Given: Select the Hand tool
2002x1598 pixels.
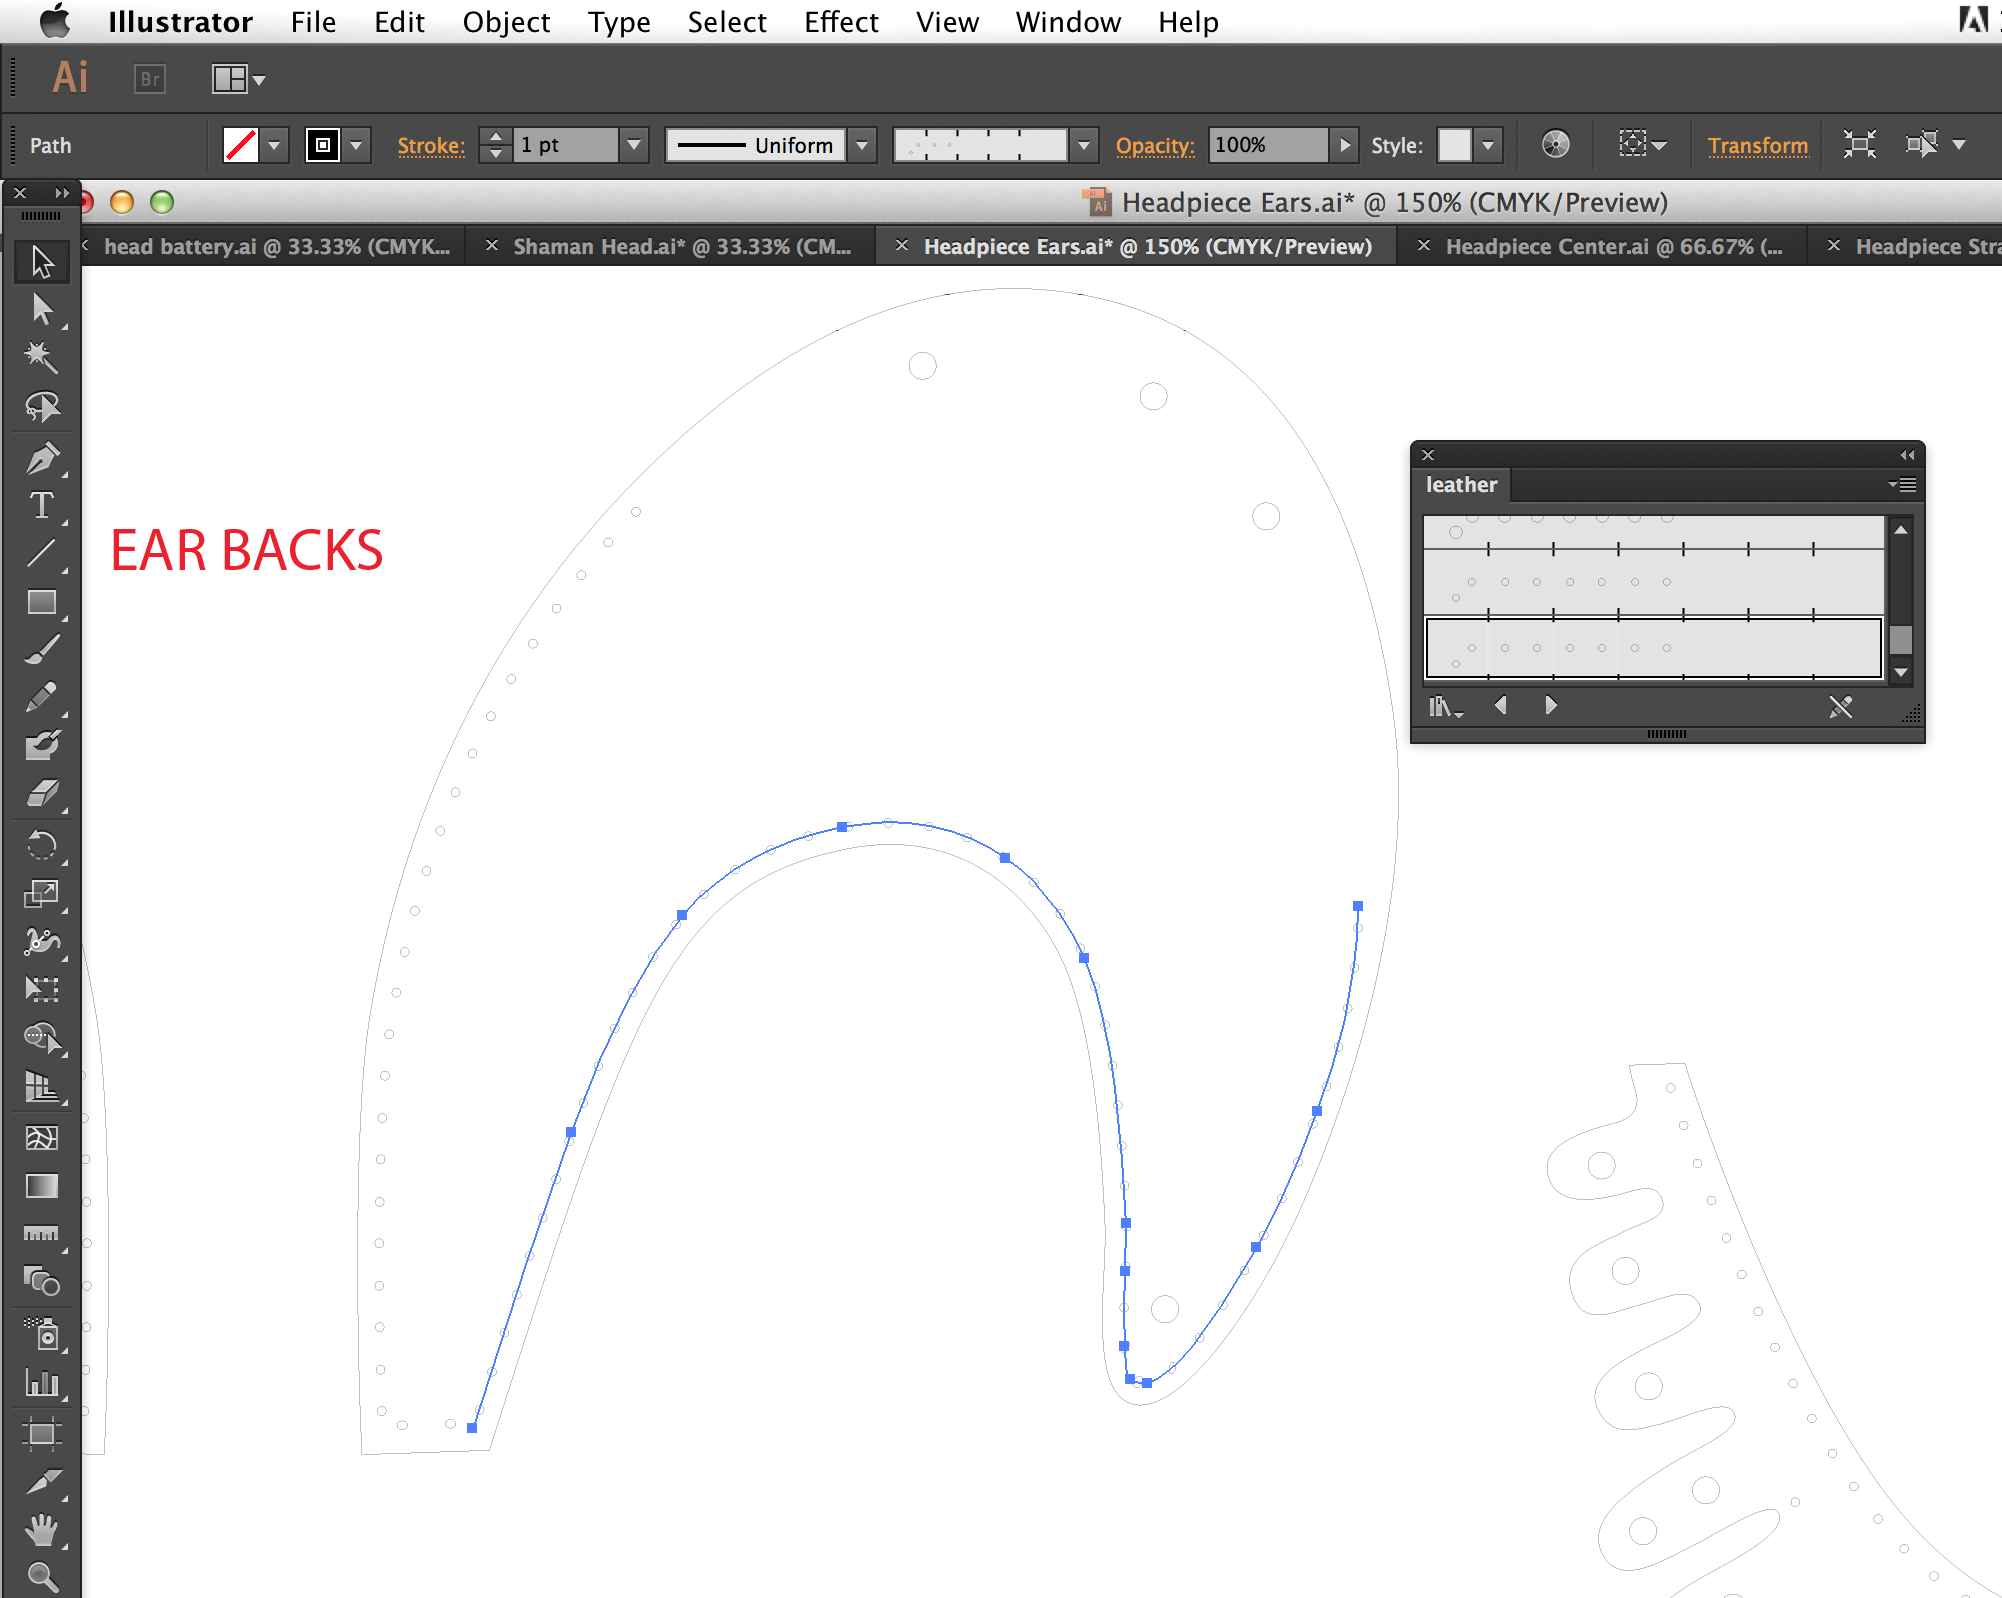Looking at the screenshot, I should pyautogui.click(x=42, y=1531).
